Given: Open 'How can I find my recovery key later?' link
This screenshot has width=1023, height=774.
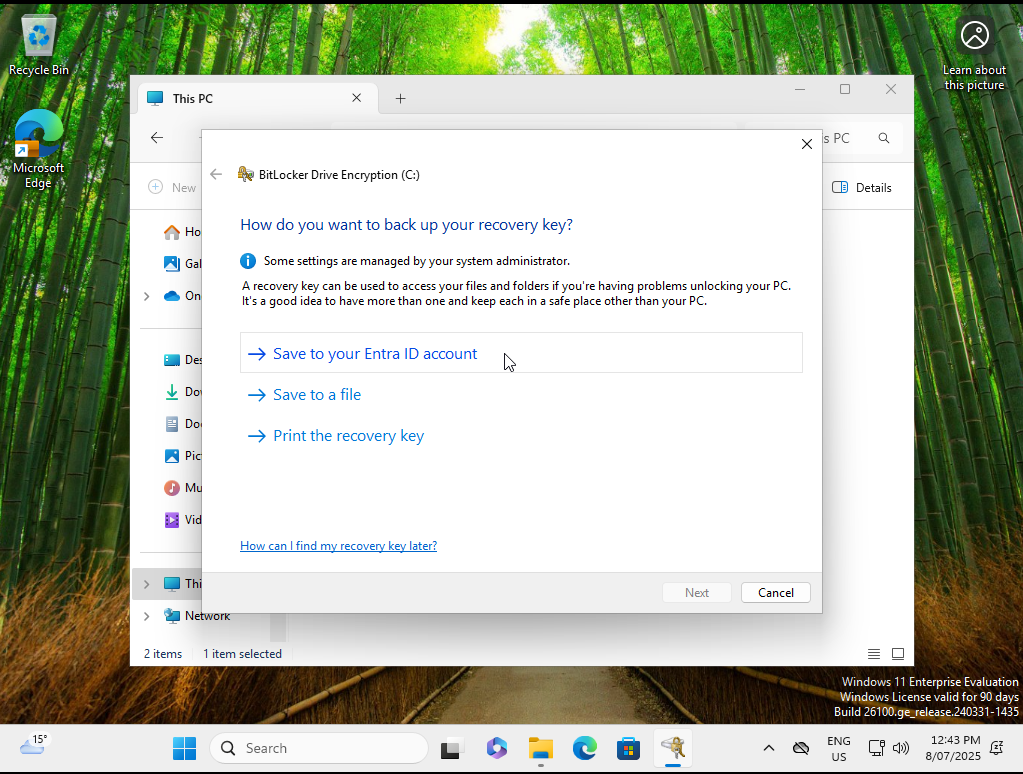Looking at the screenshot, I should coord(338,546).
